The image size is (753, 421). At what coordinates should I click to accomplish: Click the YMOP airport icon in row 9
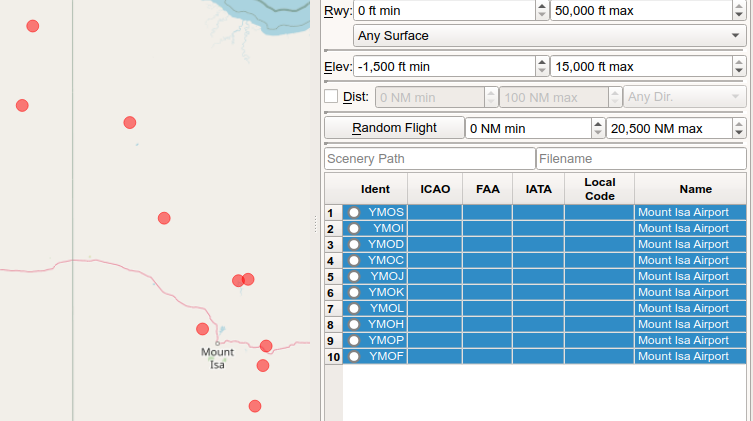point(354,340)
